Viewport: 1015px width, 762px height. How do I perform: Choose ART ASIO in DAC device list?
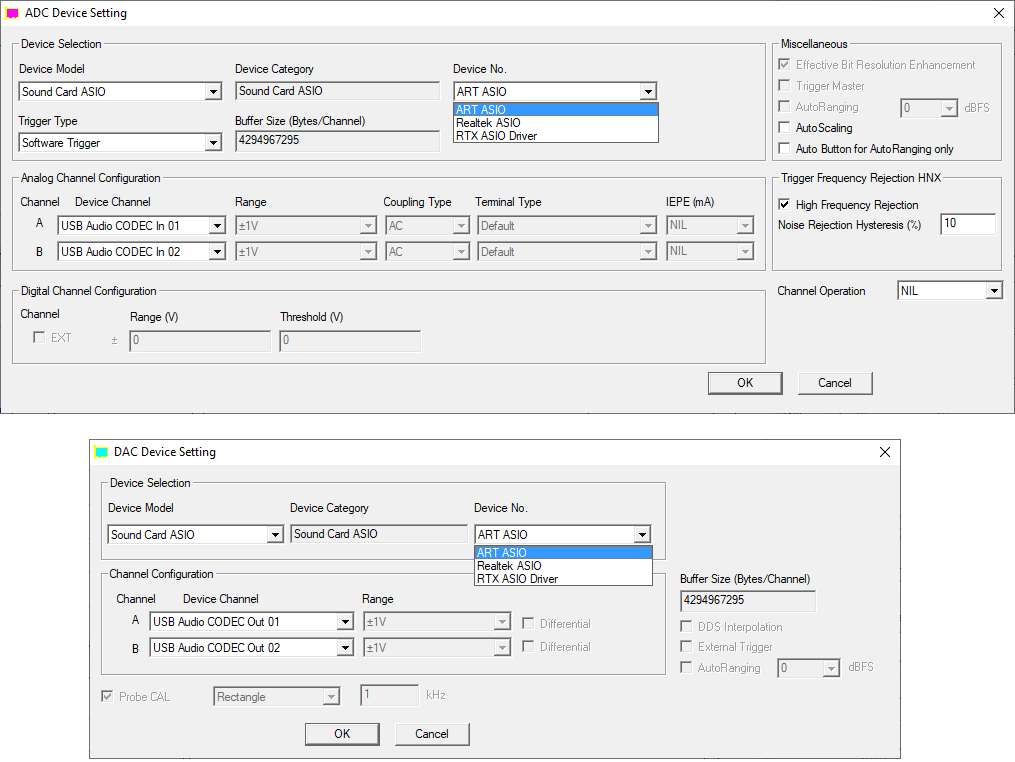502,553
